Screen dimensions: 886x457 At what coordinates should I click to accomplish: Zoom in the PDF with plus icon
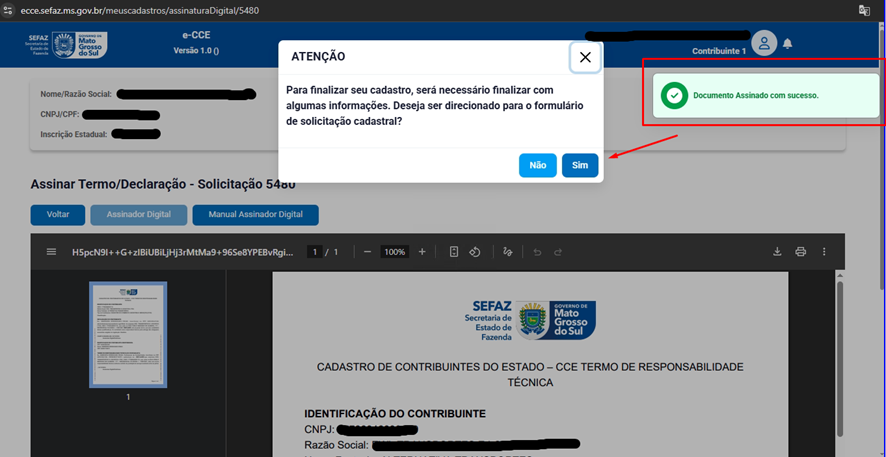coord(422,252)
